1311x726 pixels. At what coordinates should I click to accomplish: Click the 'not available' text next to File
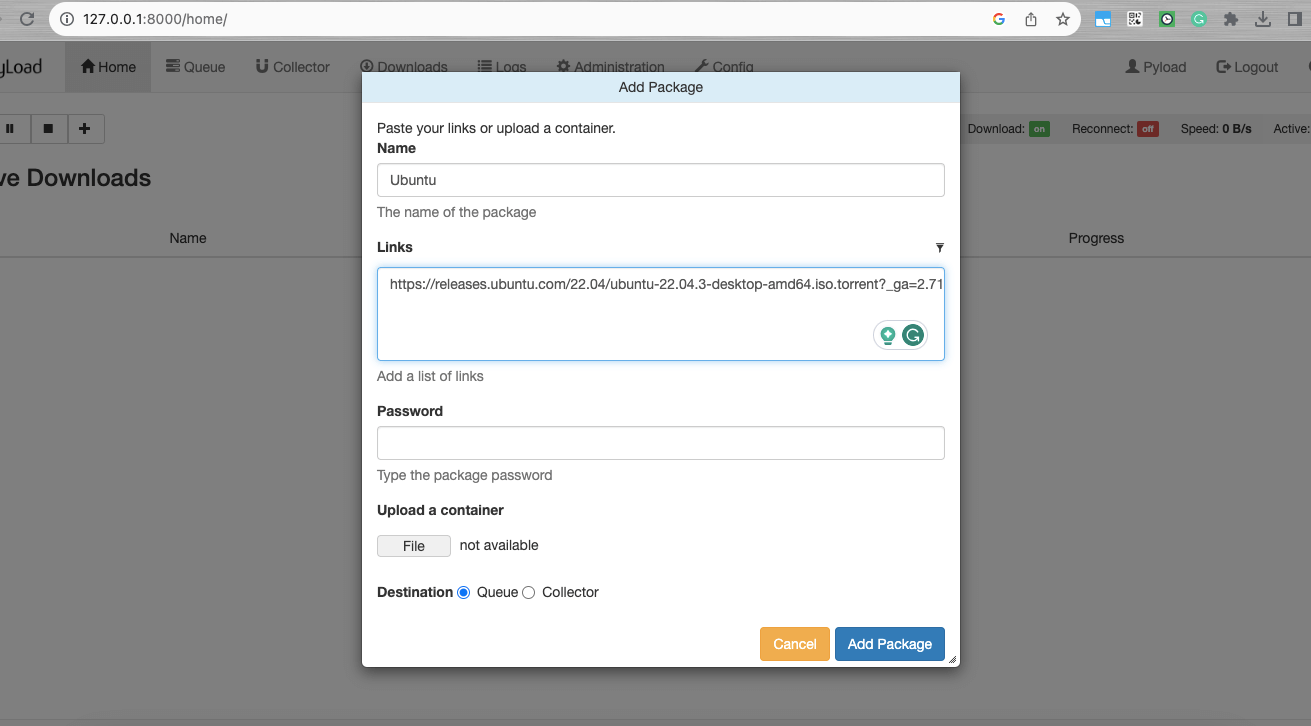(x=499, y=545)
